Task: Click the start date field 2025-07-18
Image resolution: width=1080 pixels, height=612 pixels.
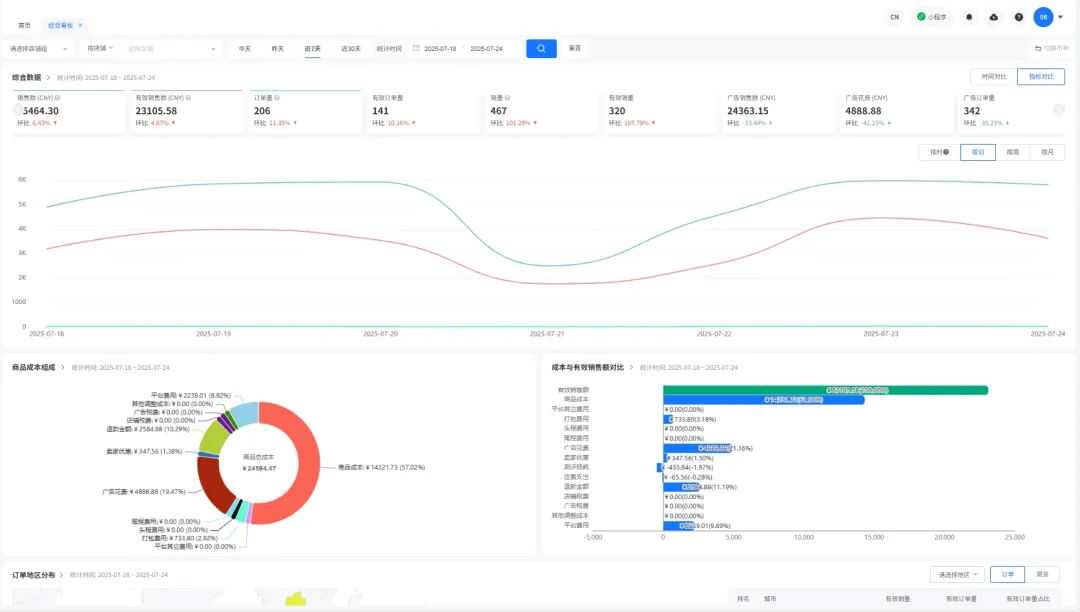Action: pos(440,48)
